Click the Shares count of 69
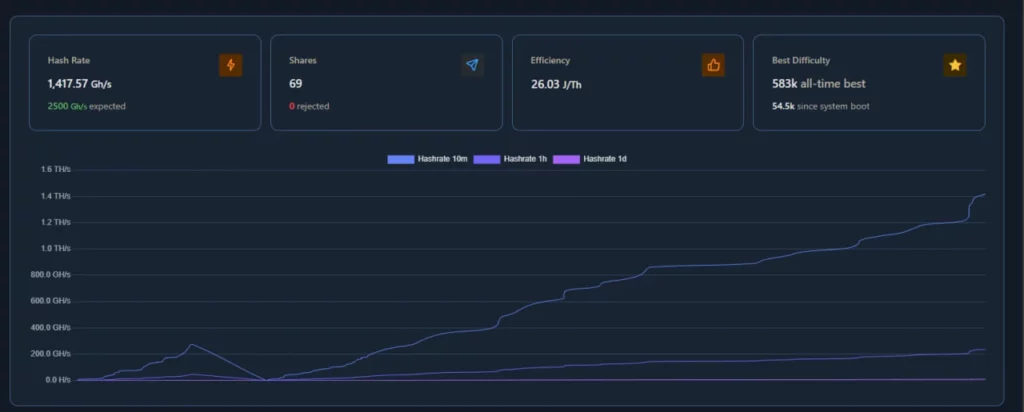This screenshot has height=412, width=1024. 296,84
